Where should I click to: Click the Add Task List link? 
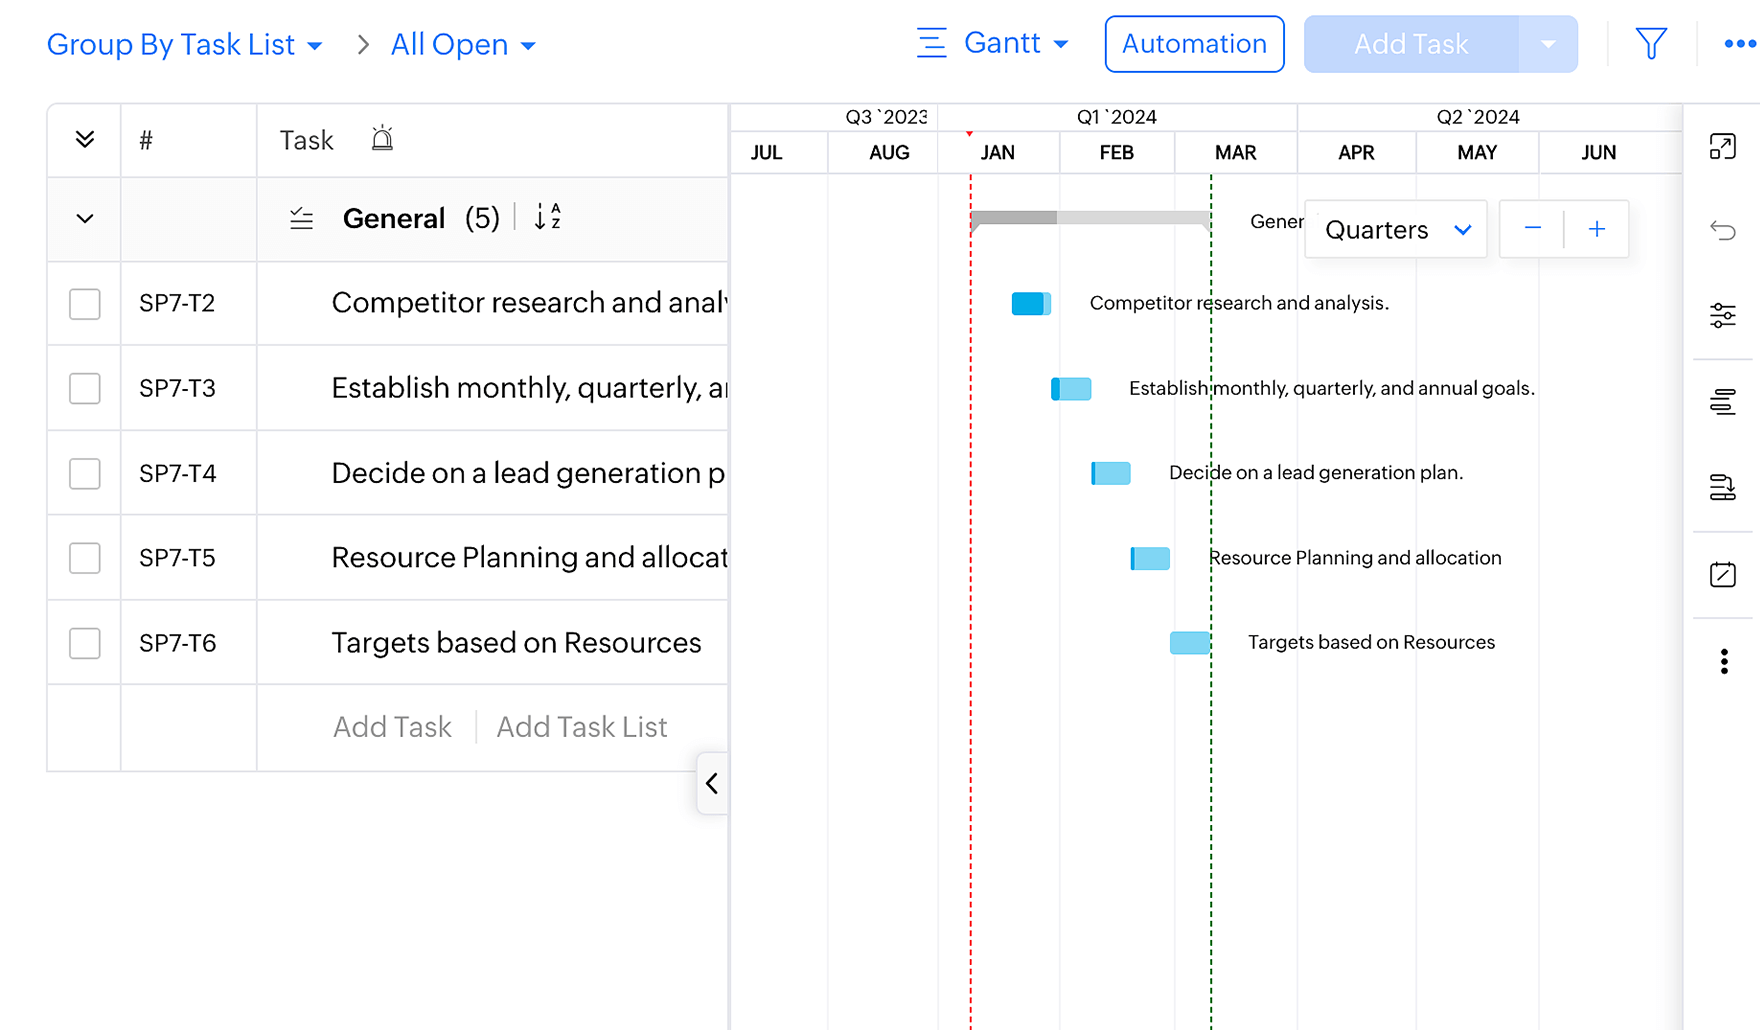(x=581, y=727)
